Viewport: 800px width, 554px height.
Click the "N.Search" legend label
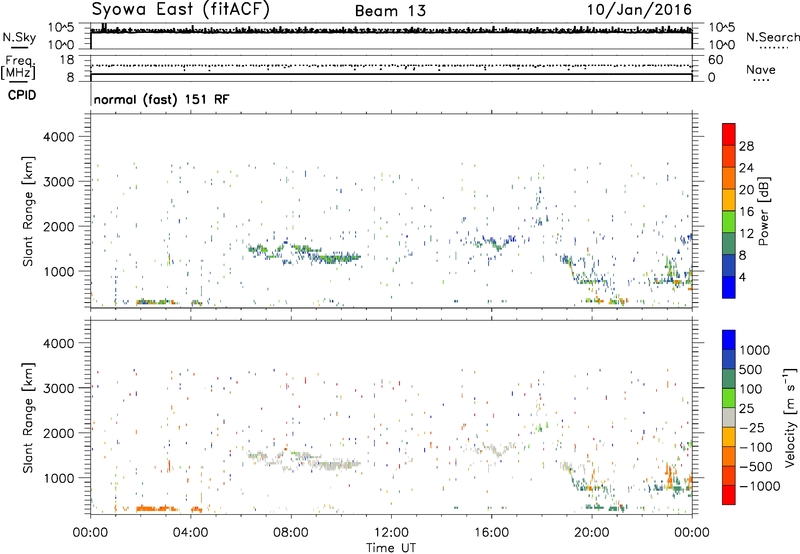pyautogui.click(x=772, y=37)
